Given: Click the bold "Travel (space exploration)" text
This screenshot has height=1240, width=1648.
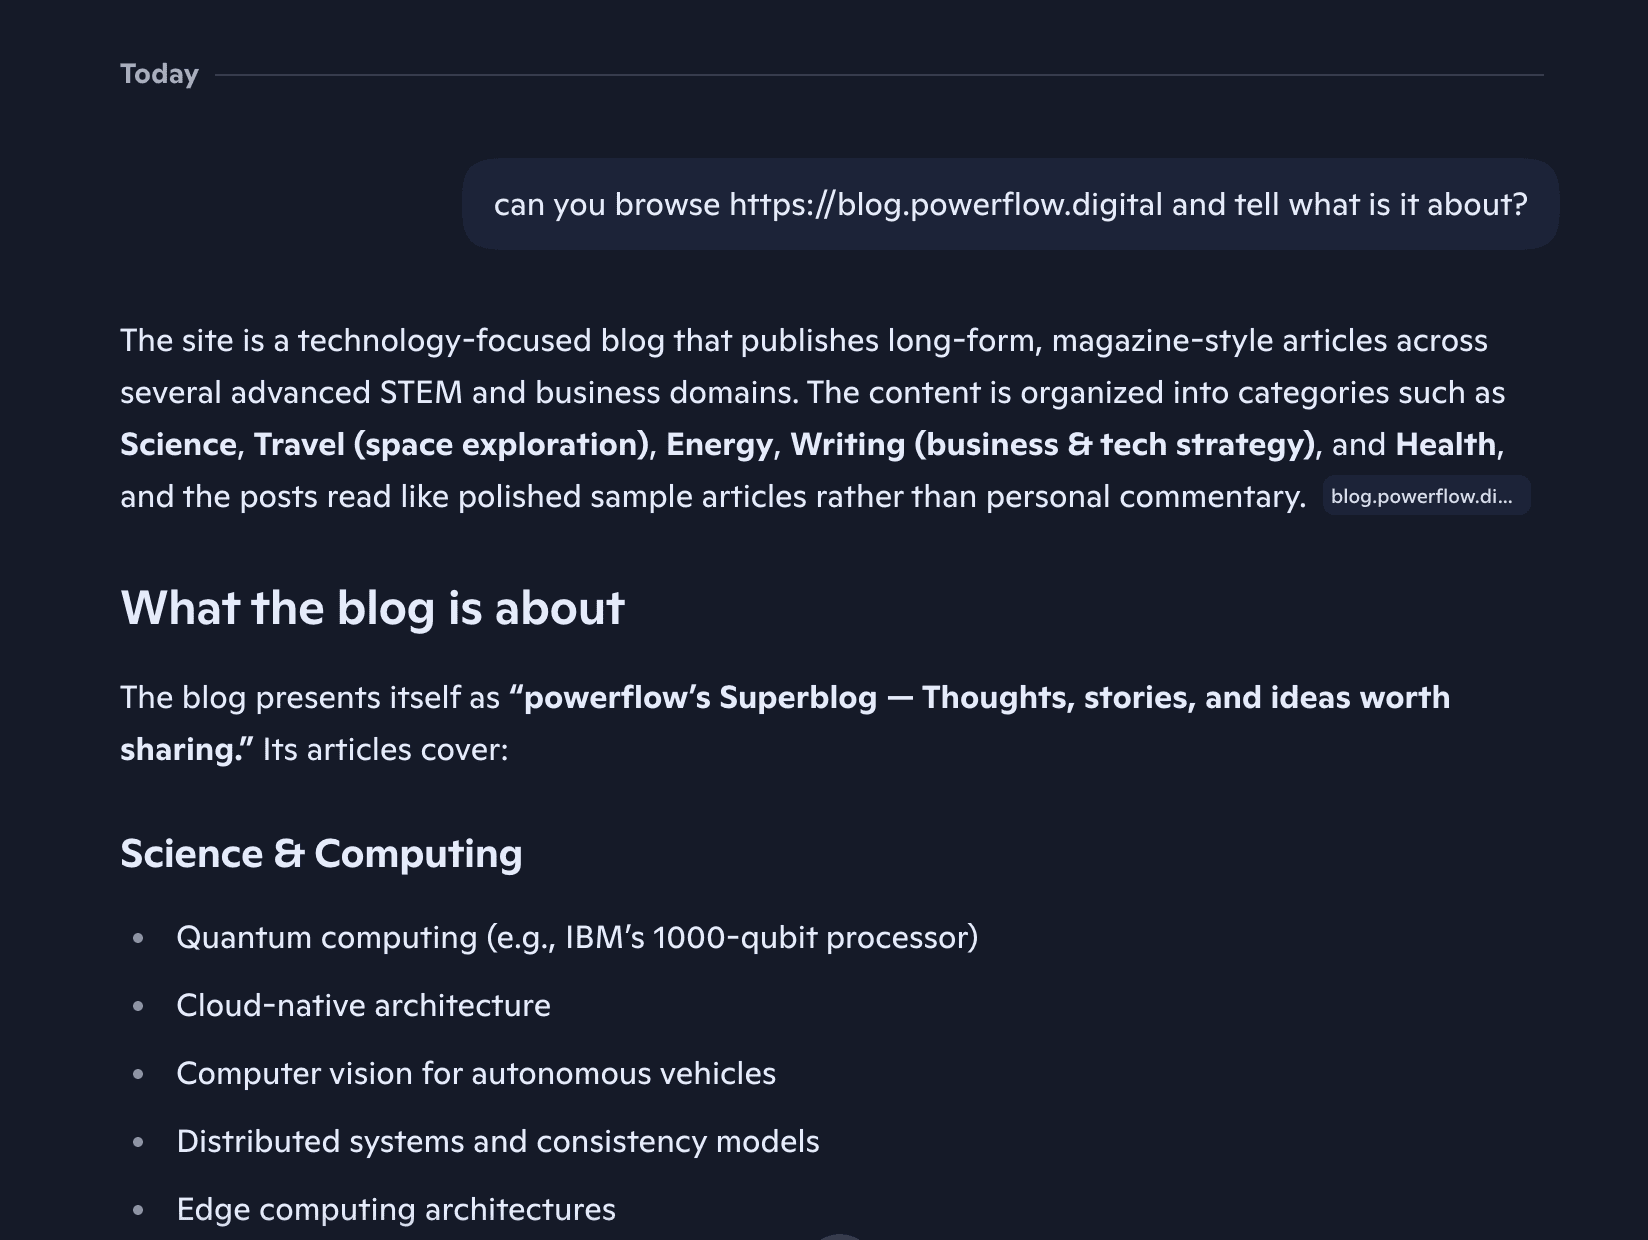Looking at the screenshot, I should tap(451, 444).
